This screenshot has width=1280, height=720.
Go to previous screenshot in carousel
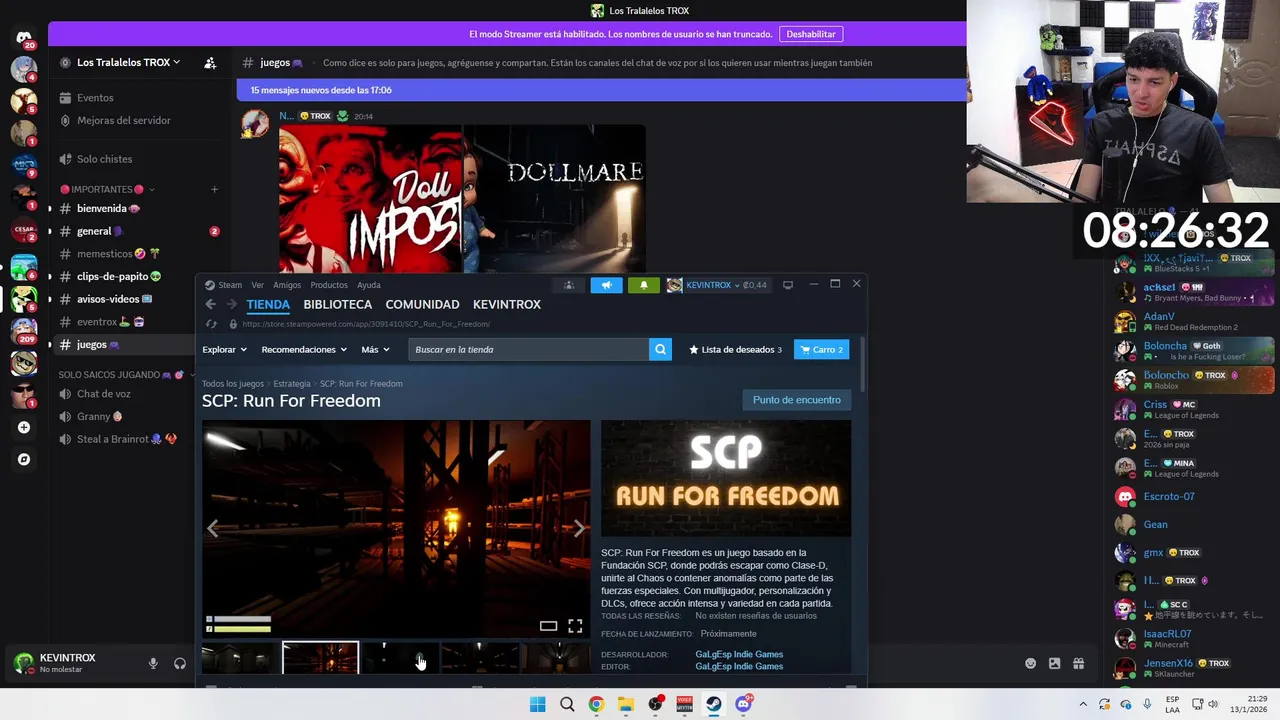click(212, 528)
